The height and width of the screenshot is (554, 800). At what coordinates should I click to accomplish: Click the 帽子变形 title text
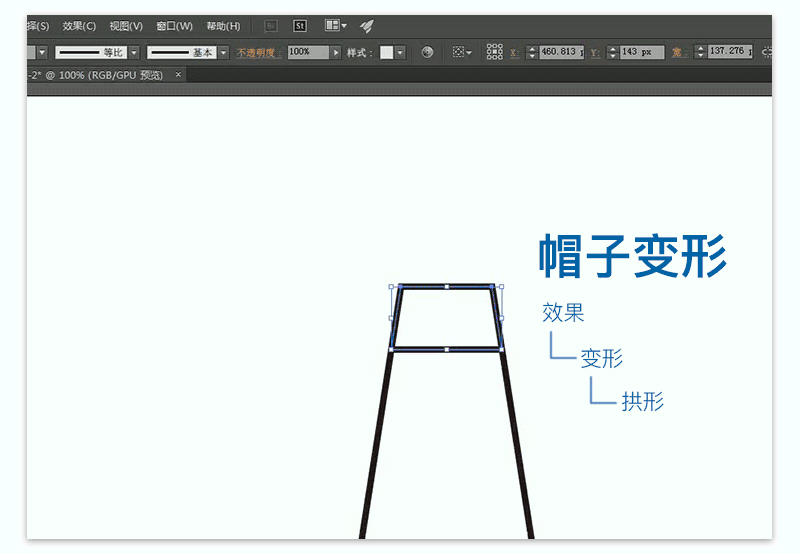click(x=633, y=256)
